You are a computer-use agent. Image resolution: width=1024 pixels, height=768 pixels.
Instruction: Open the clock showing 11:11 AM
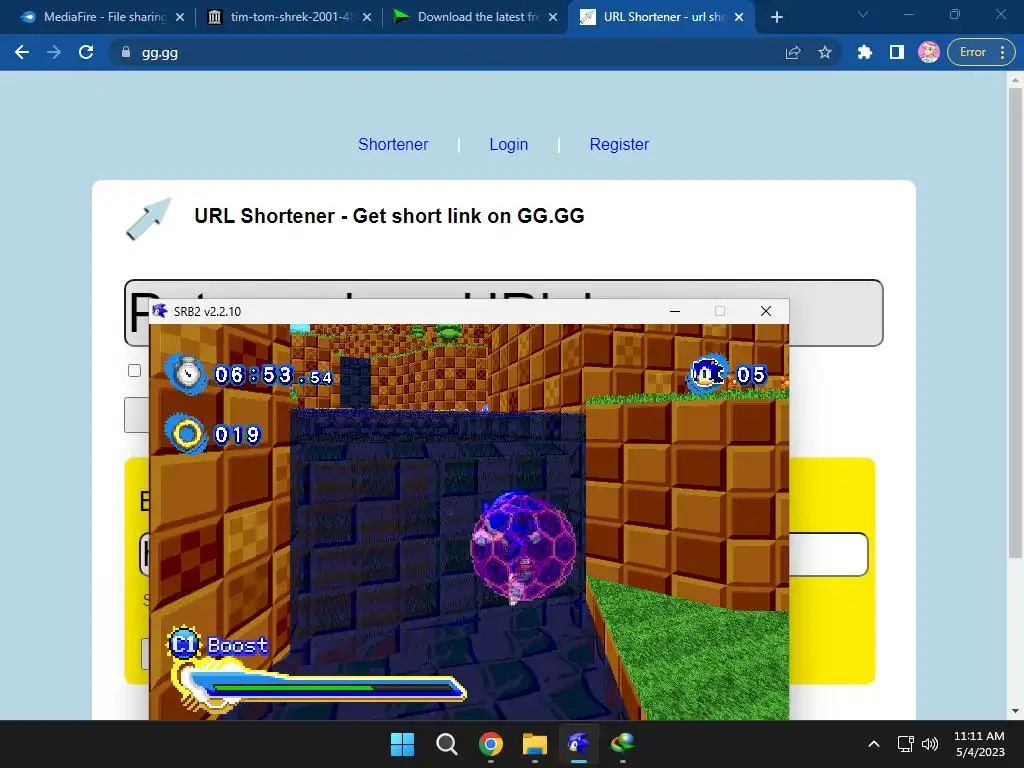click(979, 744)
